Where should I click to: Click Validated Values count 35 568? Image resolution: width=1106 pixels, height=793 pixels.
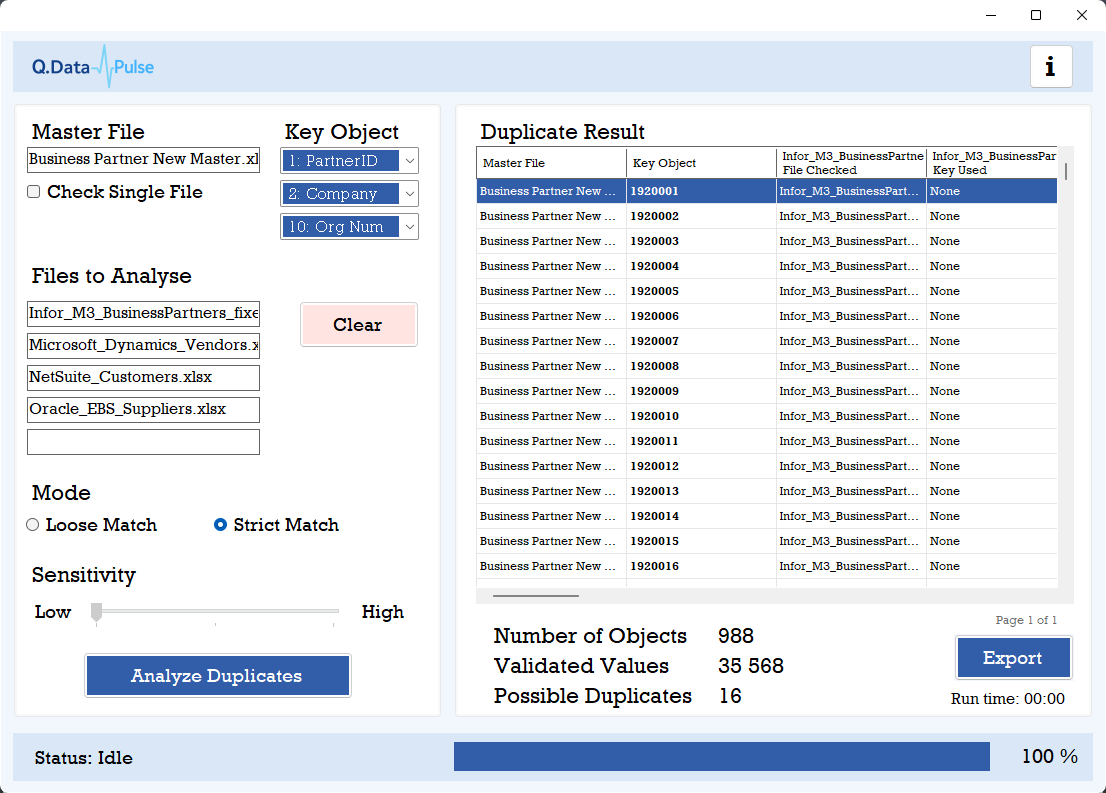point(751,666)
